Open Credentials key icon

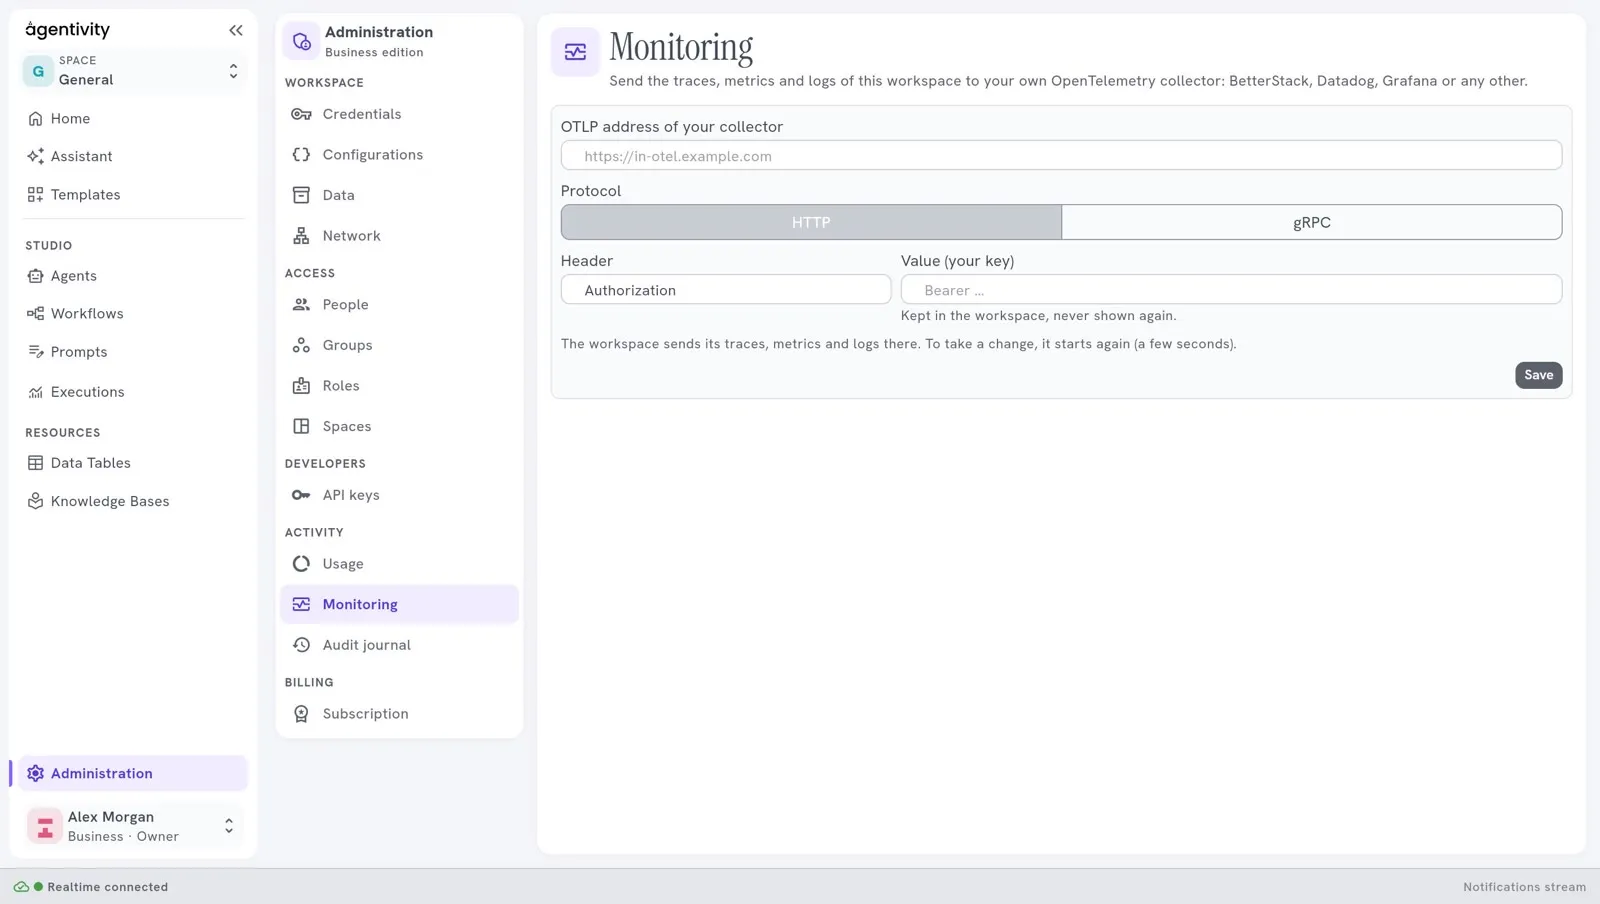tap(301, 114)
